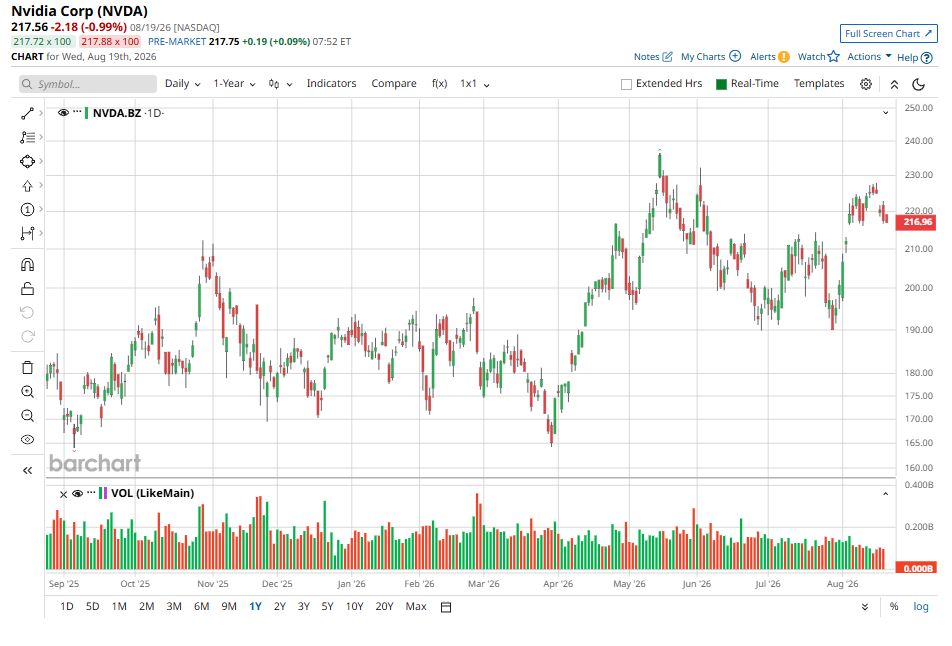Zoom out on the chart
The height and width of the screenshot is (646, 952).
click(x=27, y=416)
